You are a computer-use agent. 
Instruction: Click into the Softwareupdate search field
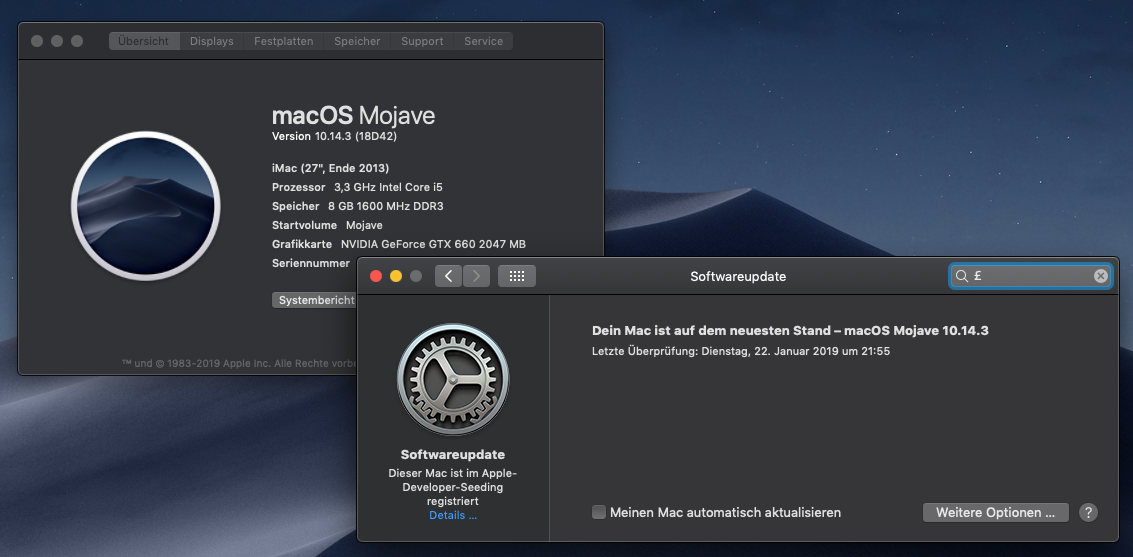coord(1030,276)
